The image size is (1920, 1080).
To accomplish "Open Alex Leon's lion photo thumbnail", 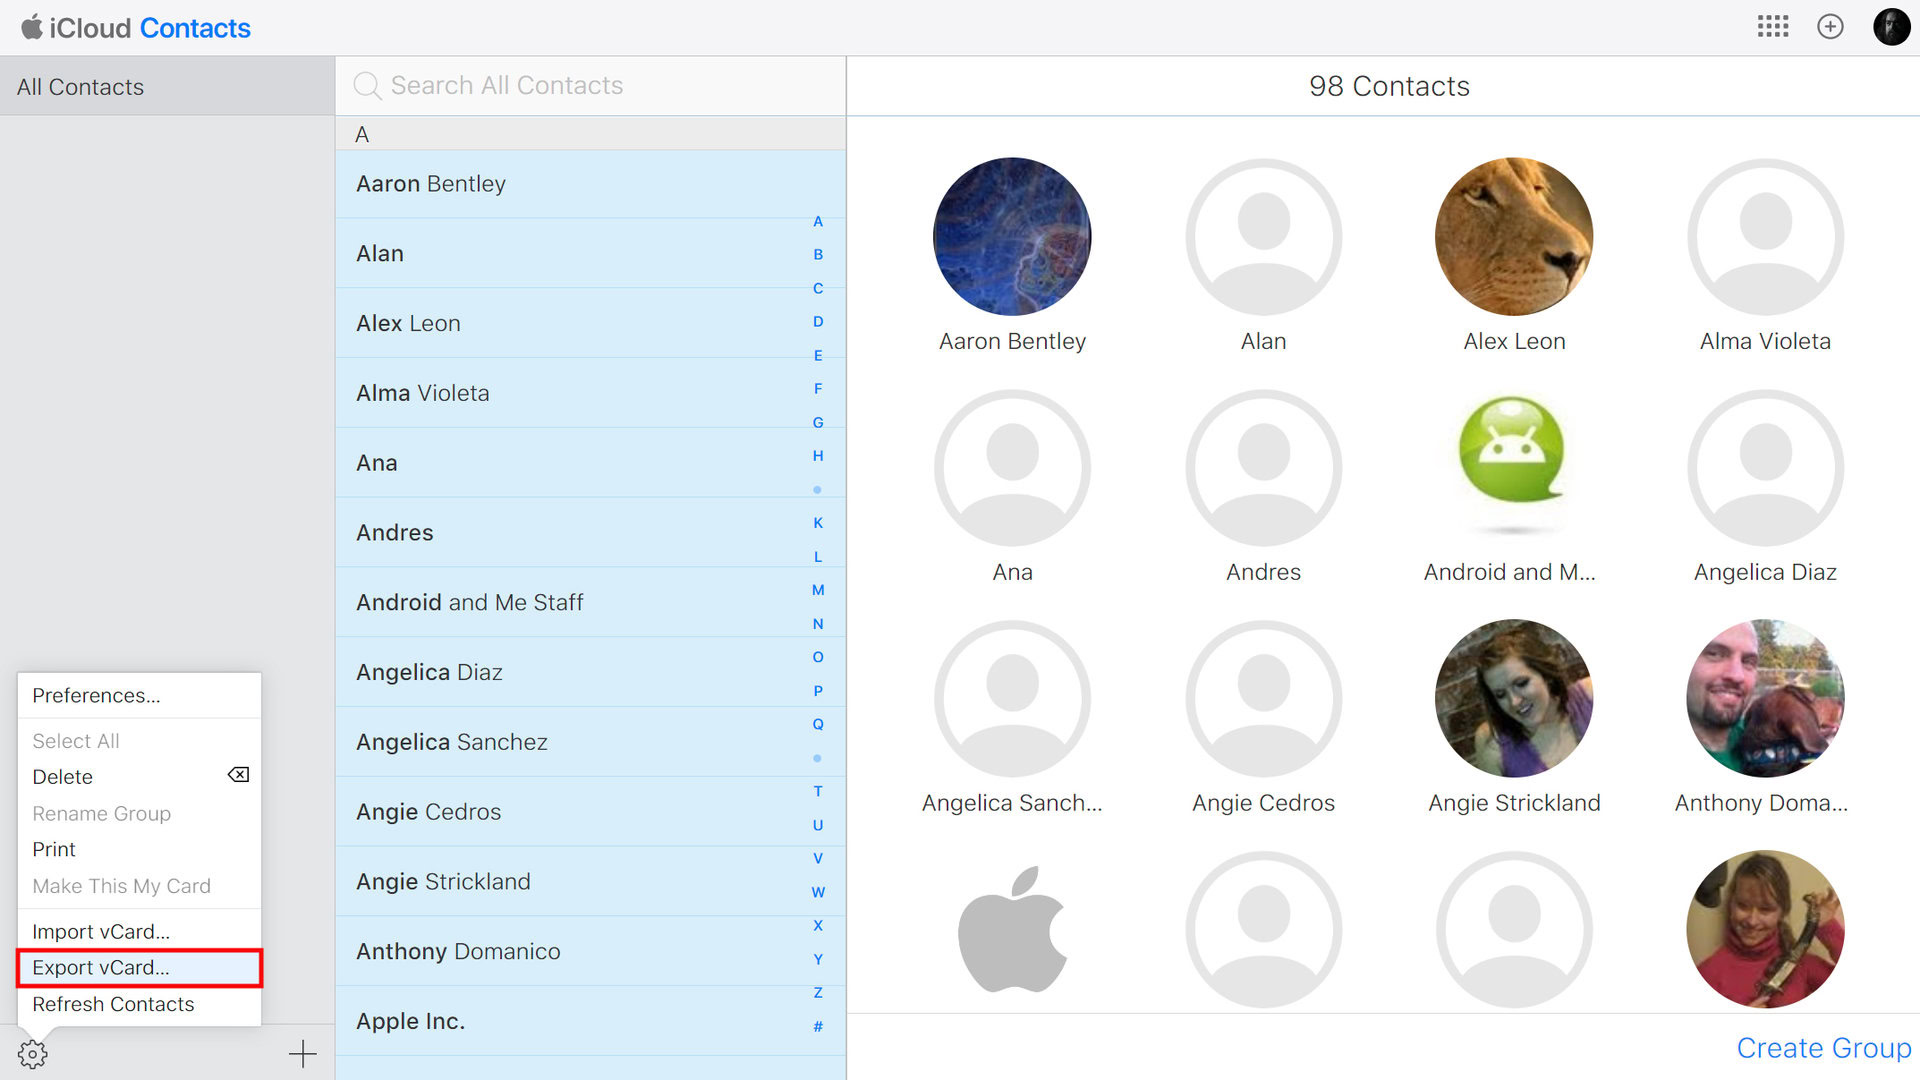I will pos(1513,237).
